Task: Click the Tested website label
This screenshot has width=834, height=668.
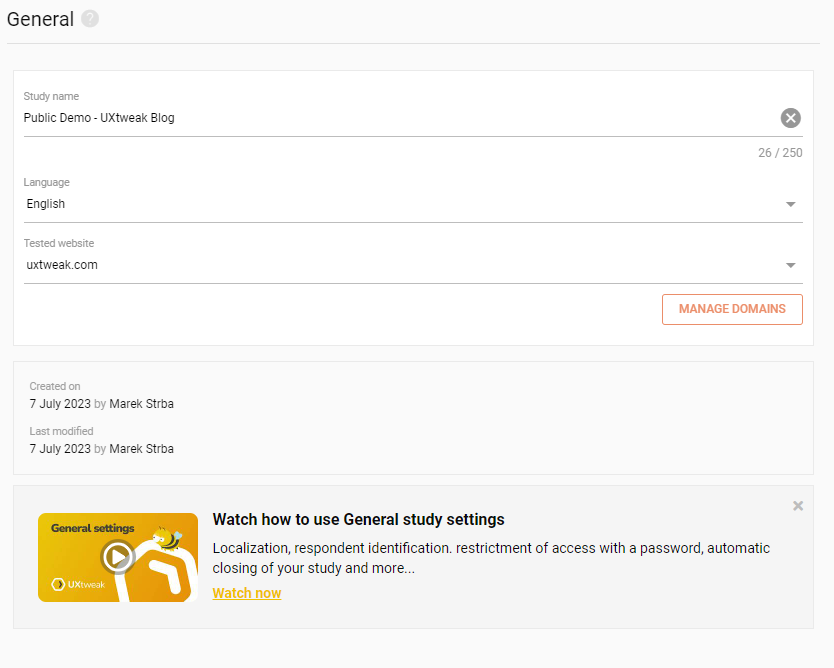Action: (x=59, y=243)
